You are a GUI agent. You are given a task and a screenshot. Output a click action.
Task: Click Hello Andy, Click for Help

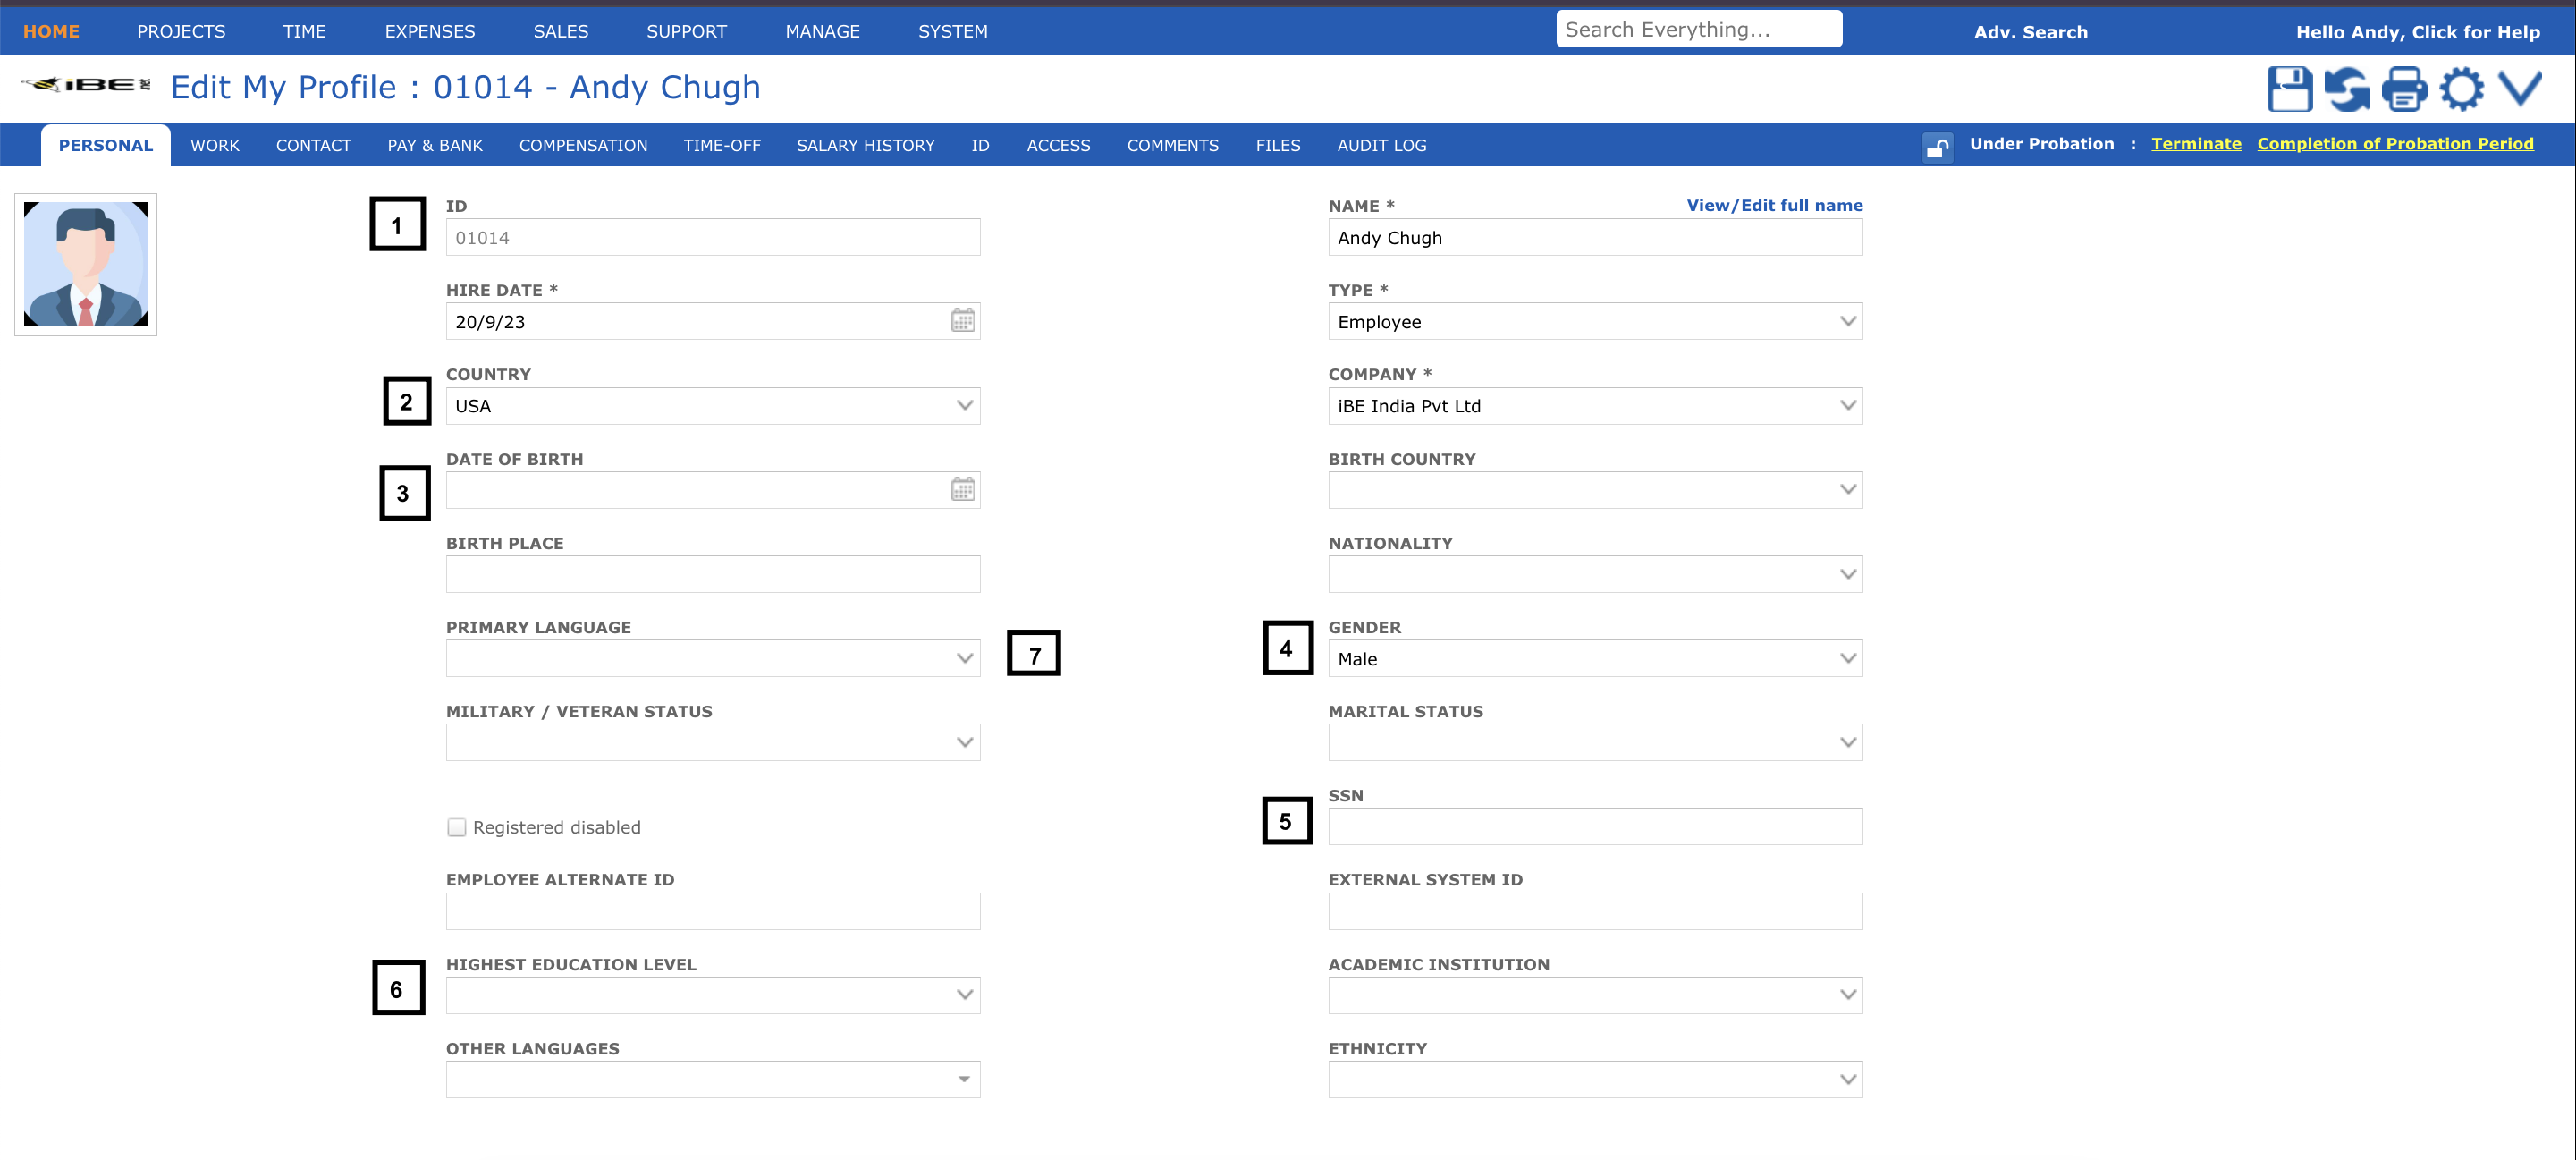tap(2417, 32)
